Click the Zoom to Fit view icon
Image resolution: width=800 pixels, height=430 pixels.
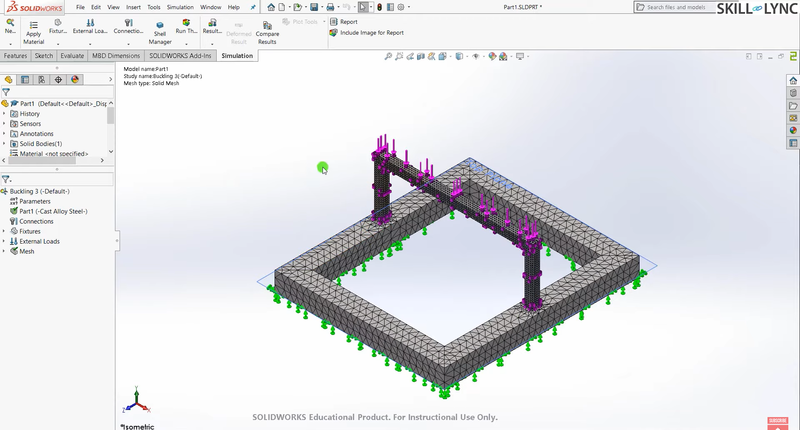(x=388, y=57)
